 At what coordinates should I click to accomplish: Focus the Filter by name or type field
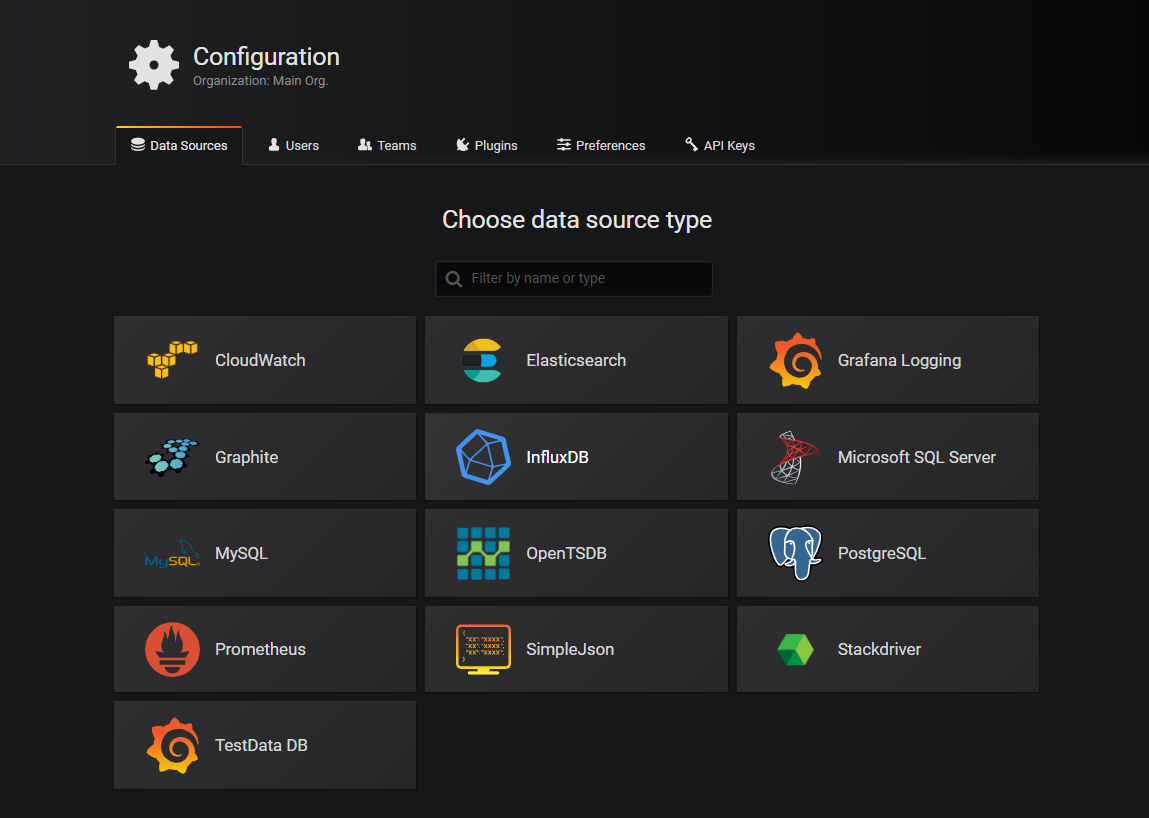tap(574, 279)
